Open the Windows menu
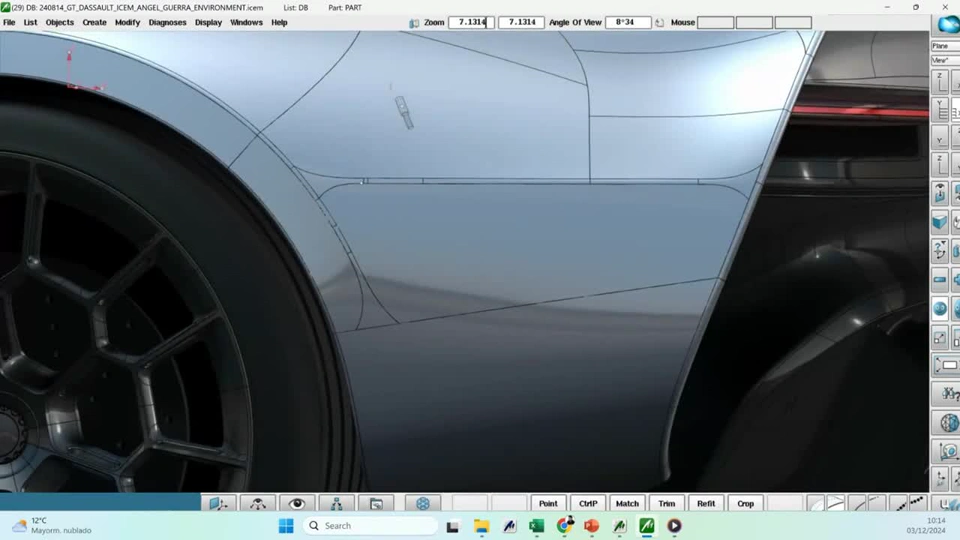 [246, 23]
